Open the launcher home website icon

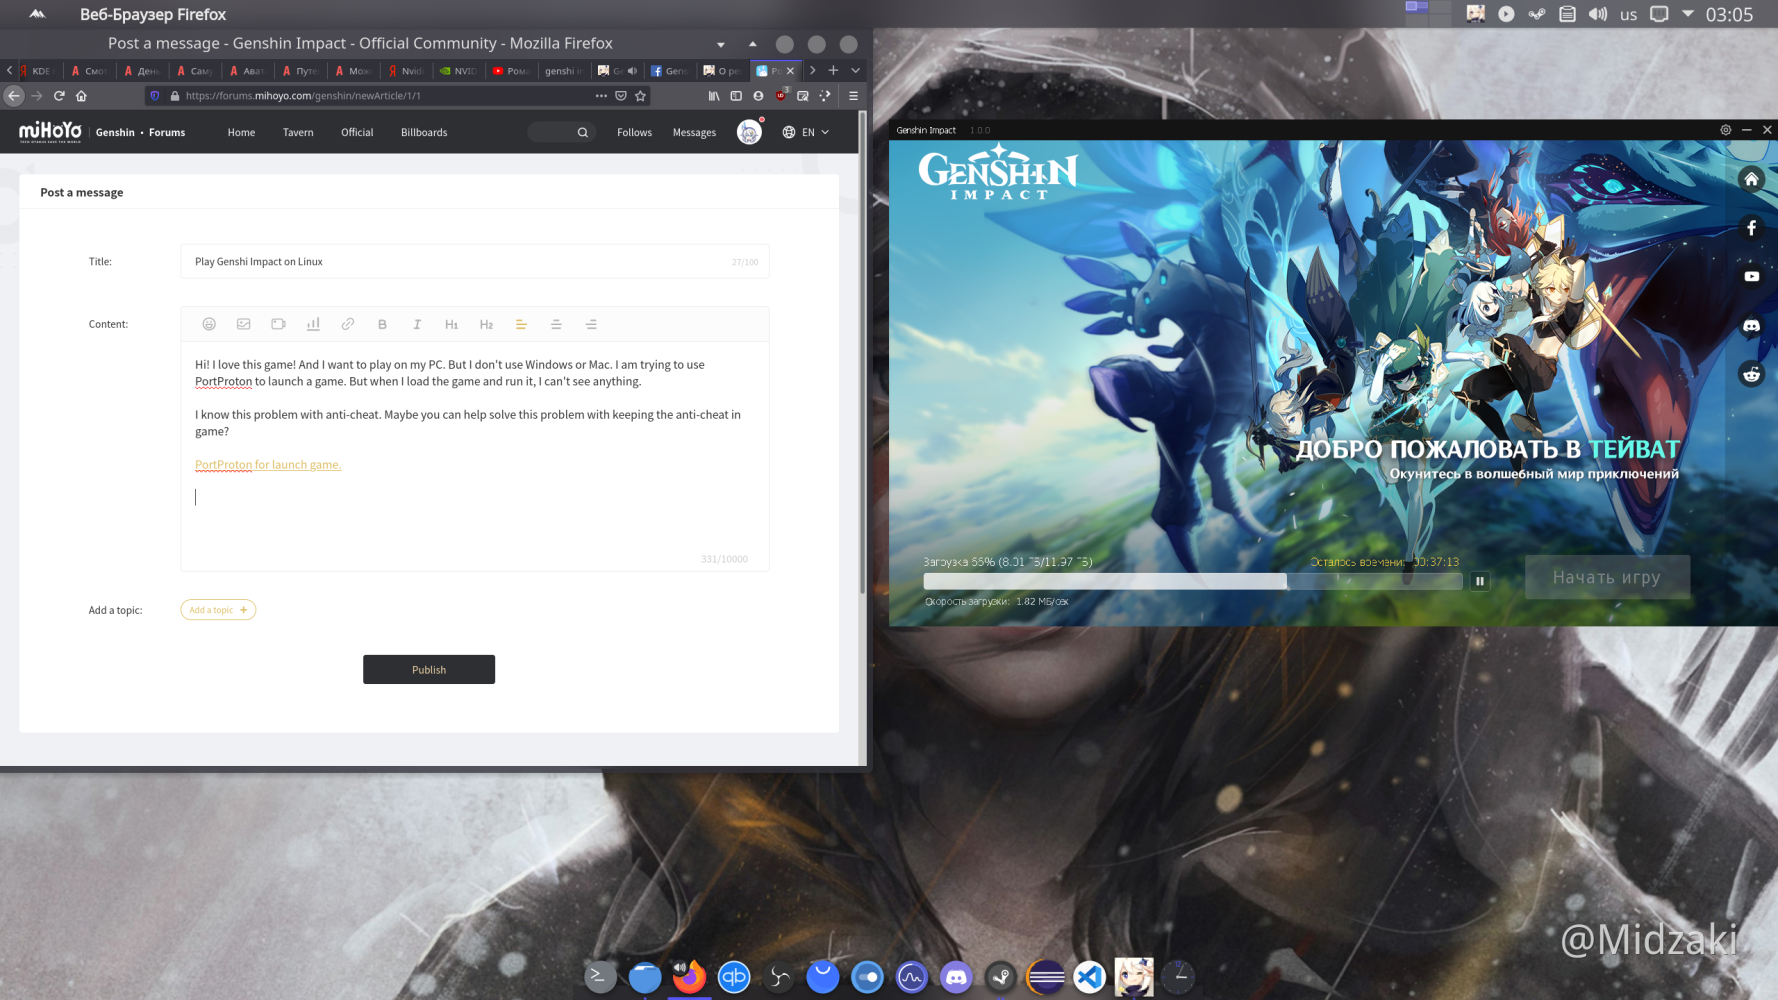[1751, 179]
